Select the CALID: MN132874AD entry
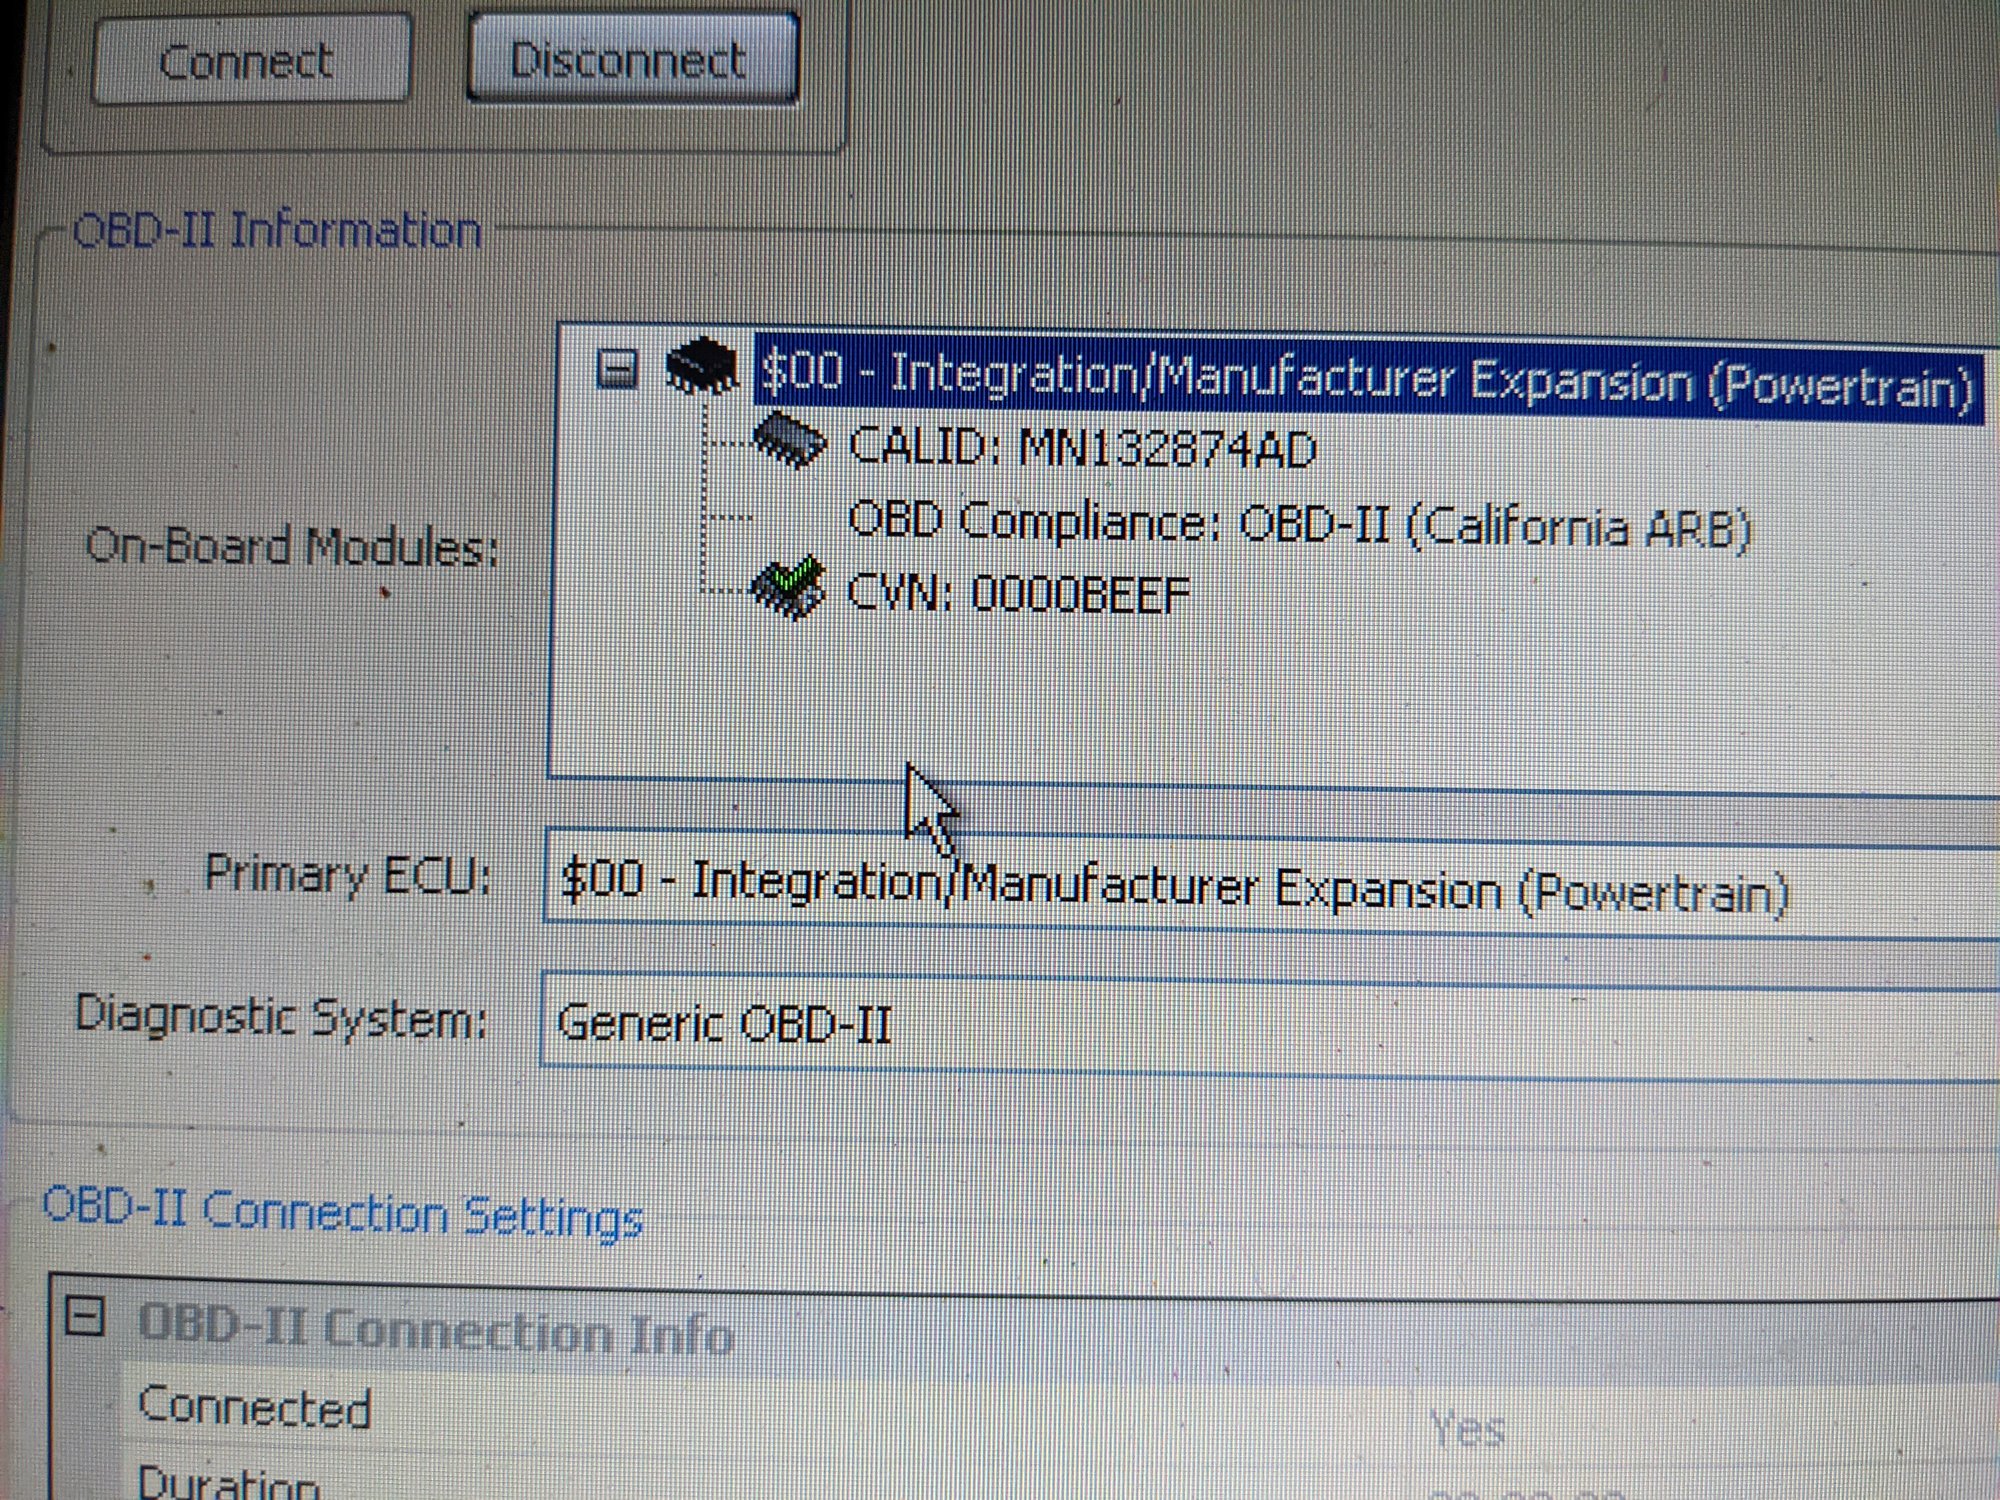Screen dimensions: 2000x1500 click(x=1081, y=448)
